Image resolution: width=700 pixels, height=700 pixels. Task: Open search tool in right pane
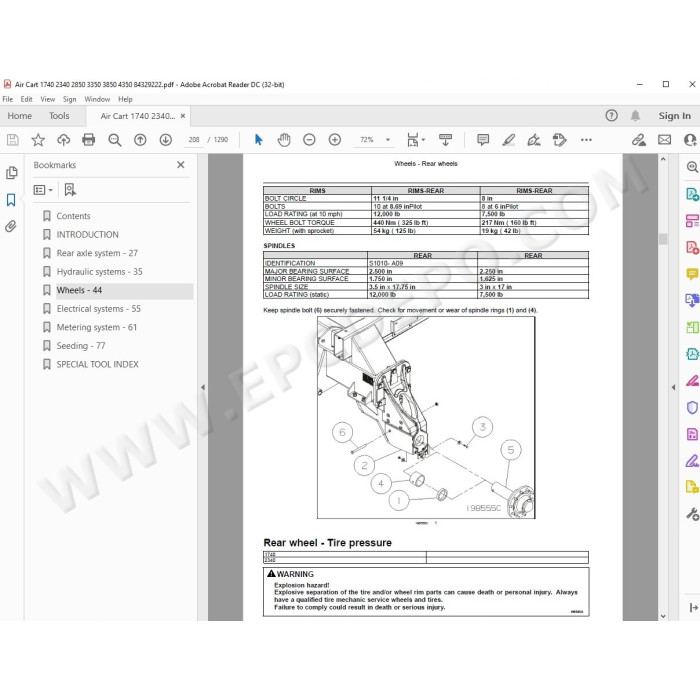coord(692,167)
